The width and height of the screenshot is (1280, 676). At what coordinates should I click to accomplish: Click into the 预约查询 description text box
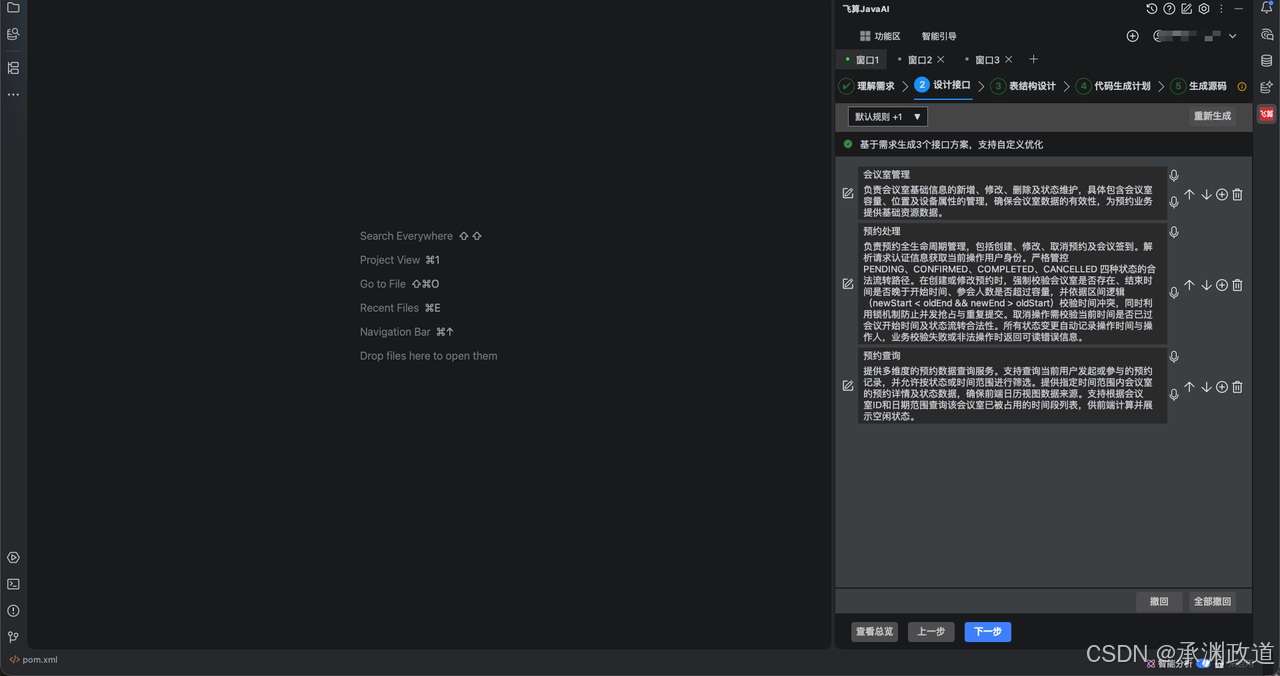point(1011,393)
